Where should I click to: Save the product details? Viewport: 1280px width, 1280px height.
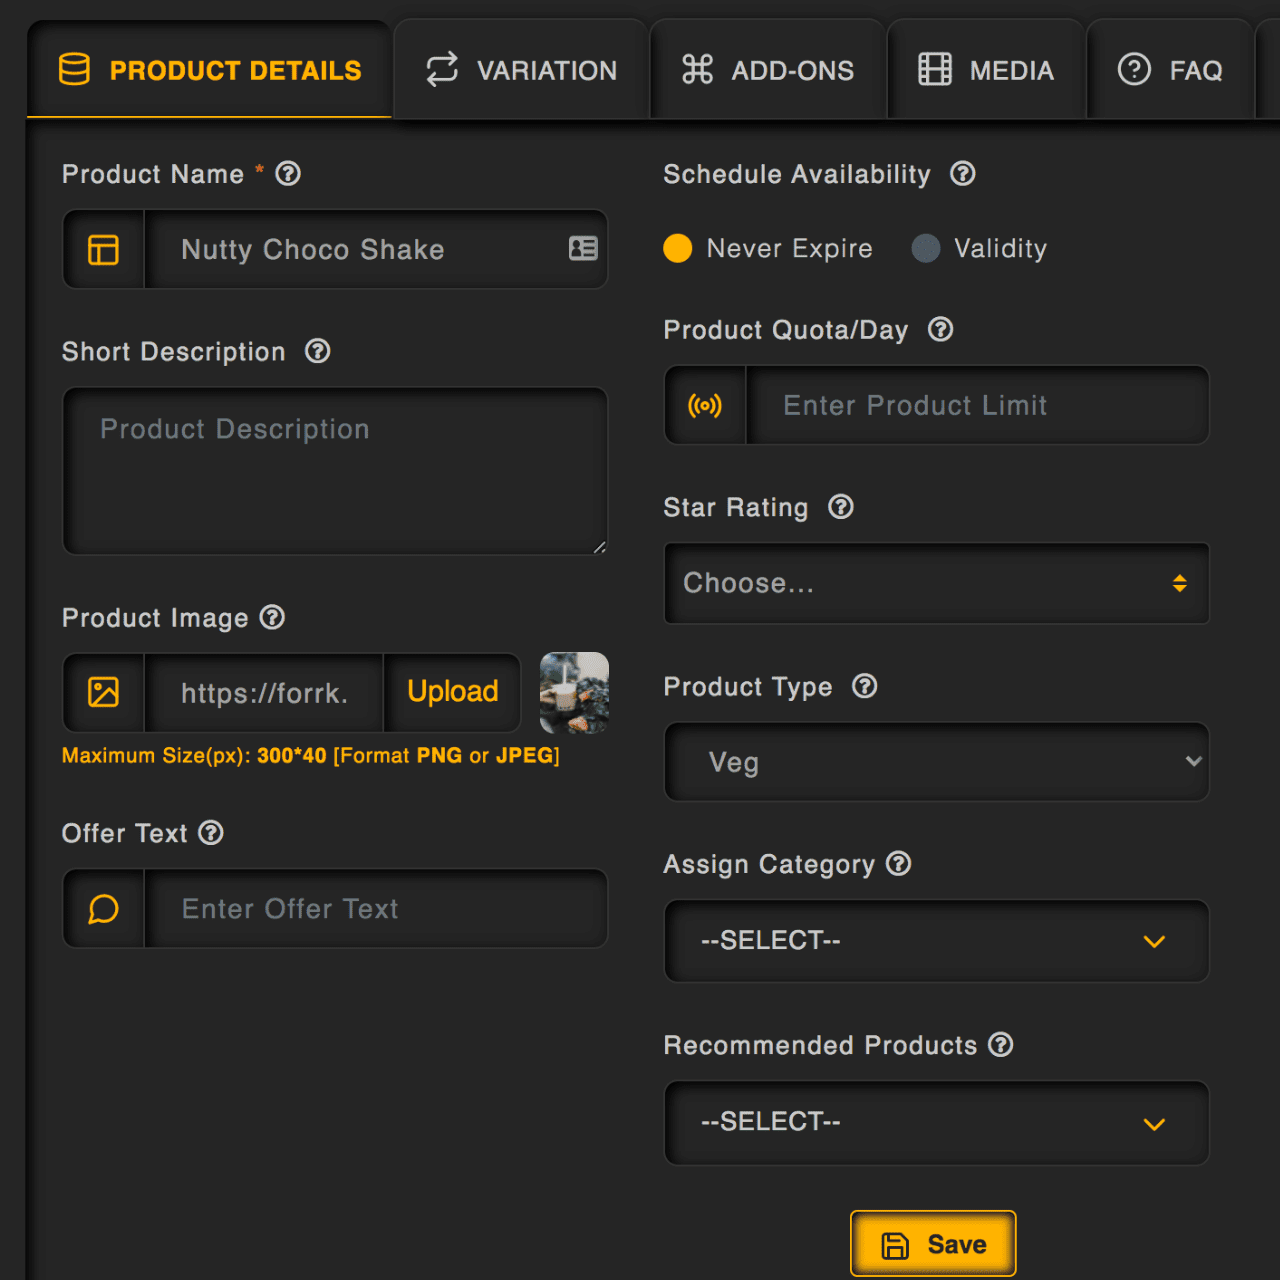(x=933, y=1244)
